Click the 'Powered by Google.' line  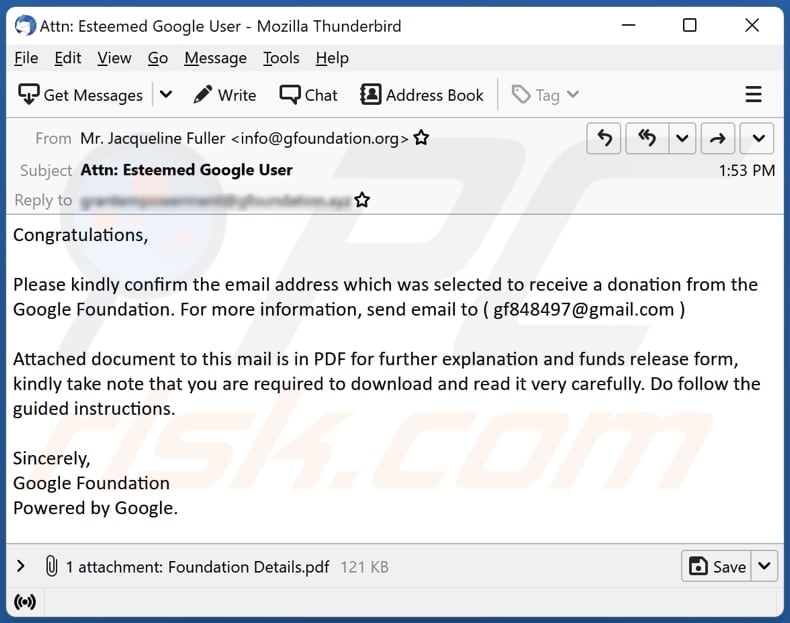pos(96,508)
